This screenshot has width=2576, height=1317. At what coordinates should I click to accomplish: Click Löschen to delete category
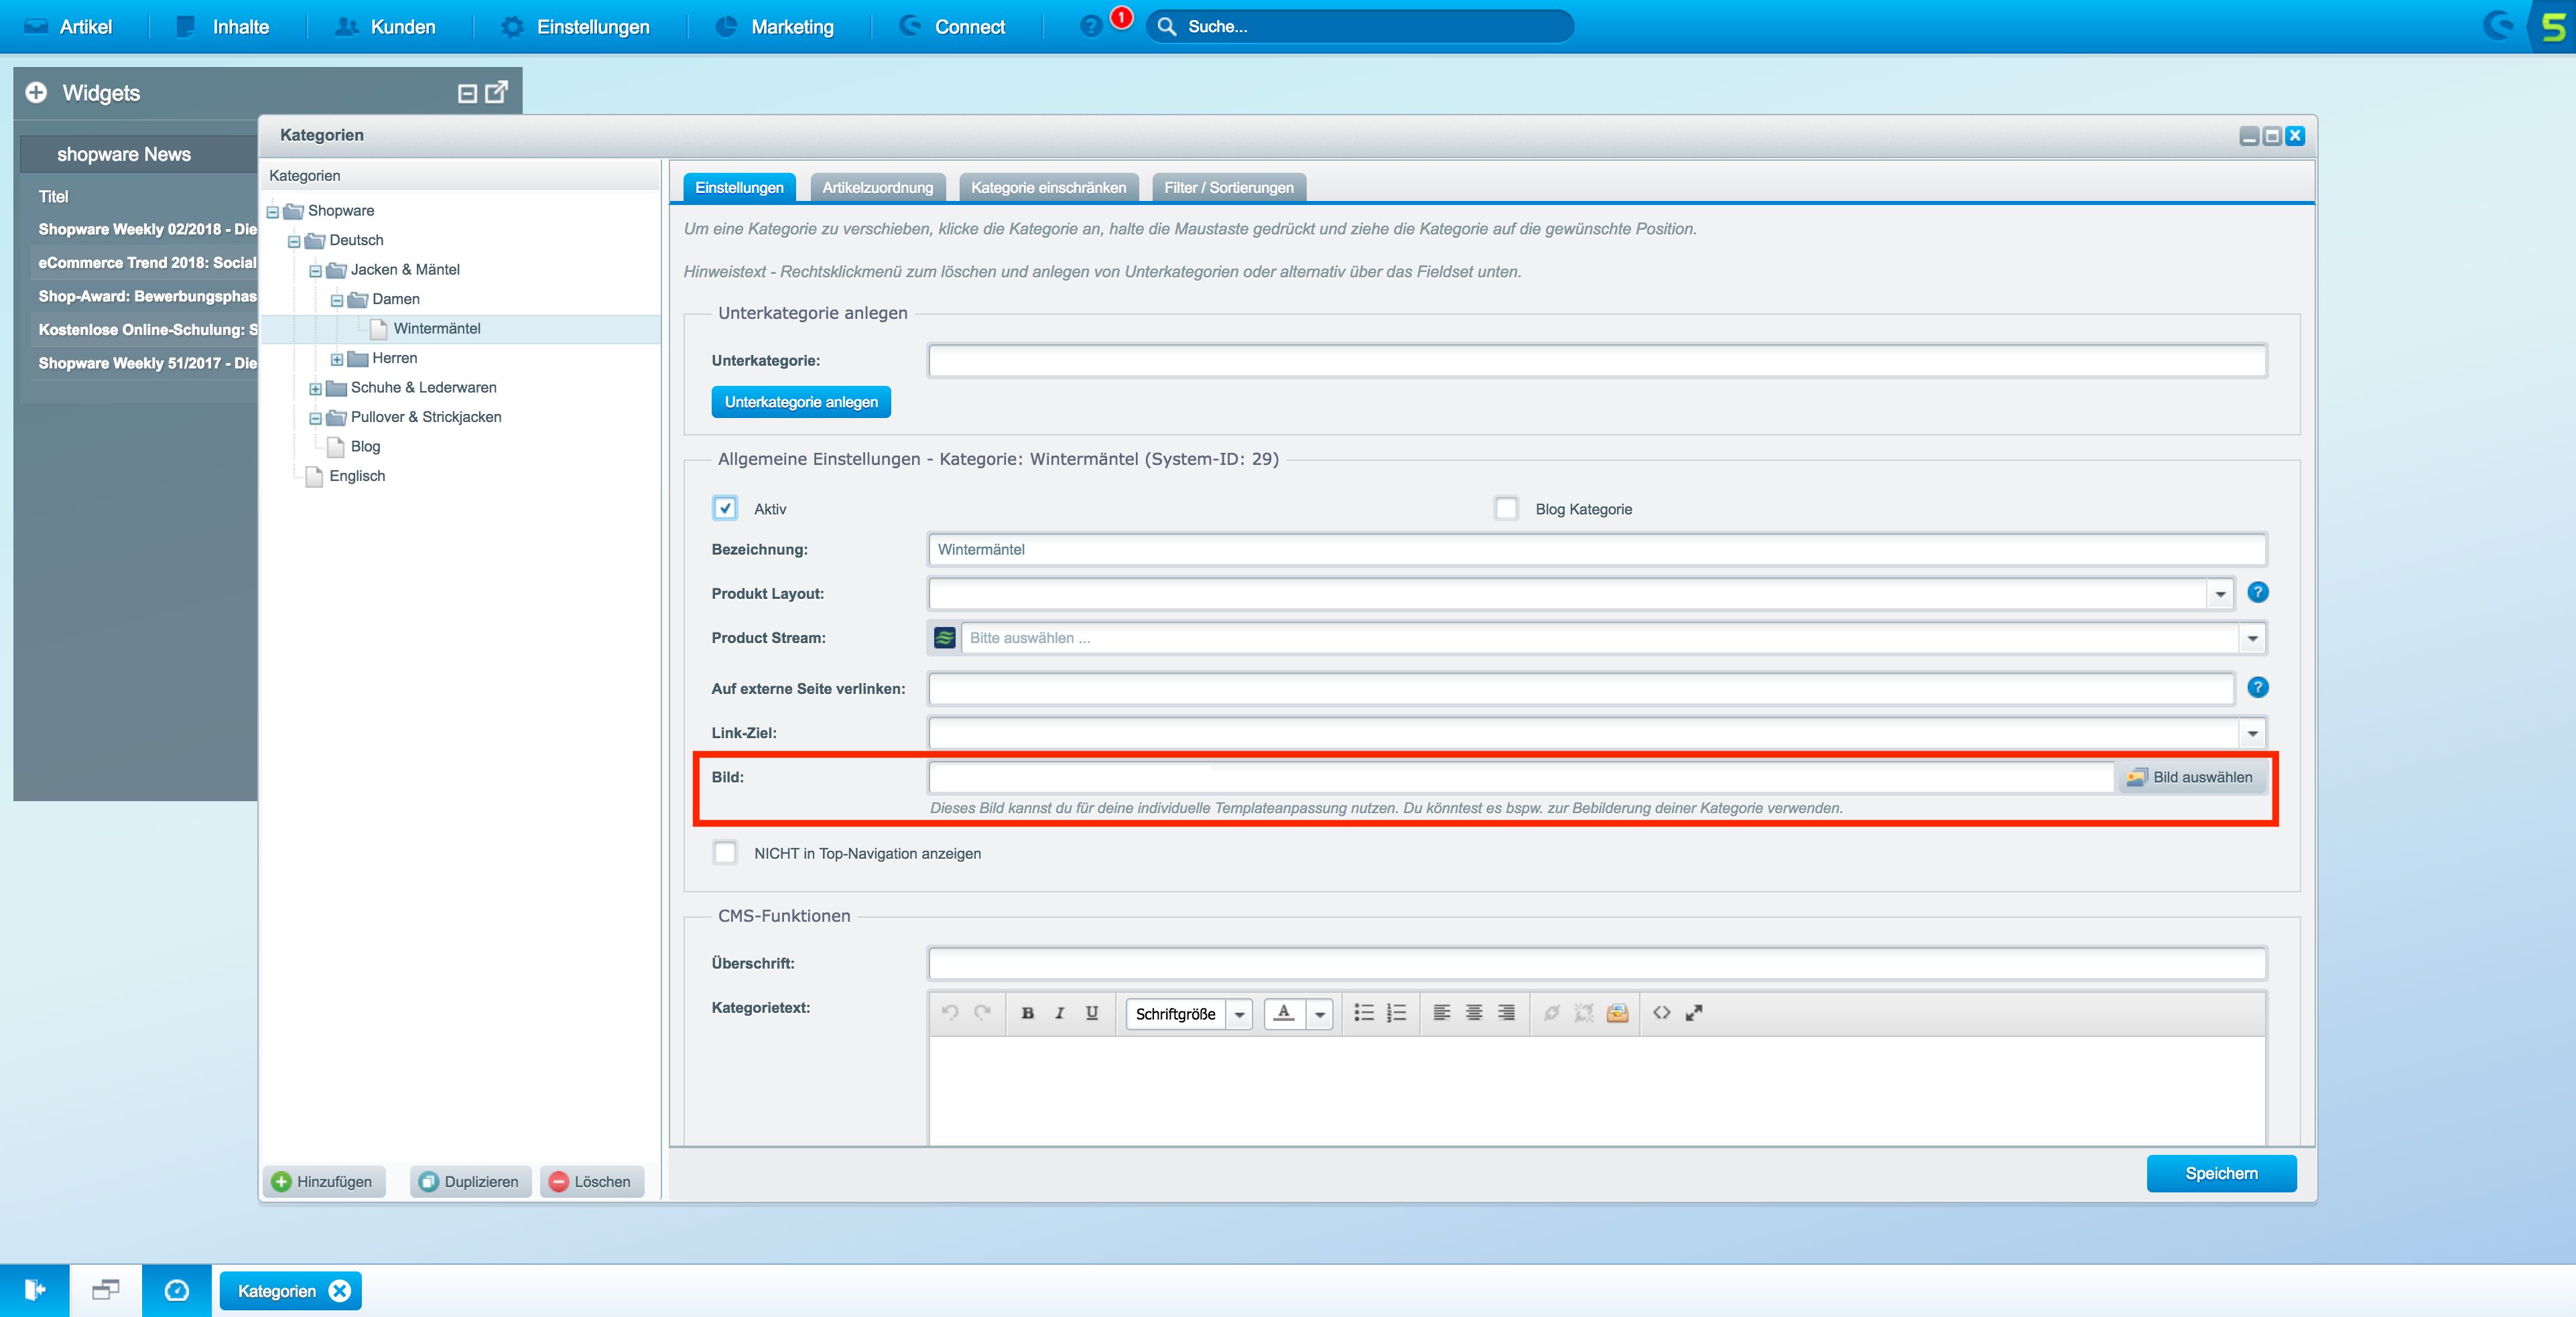tap(591, 1181)
